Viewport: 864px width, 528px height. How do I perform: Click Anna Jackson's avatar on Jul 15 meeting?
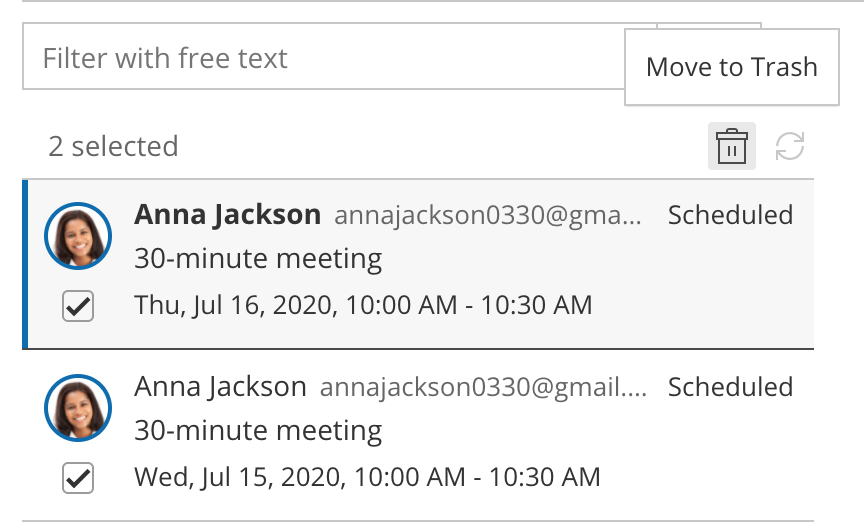(78, 408)
